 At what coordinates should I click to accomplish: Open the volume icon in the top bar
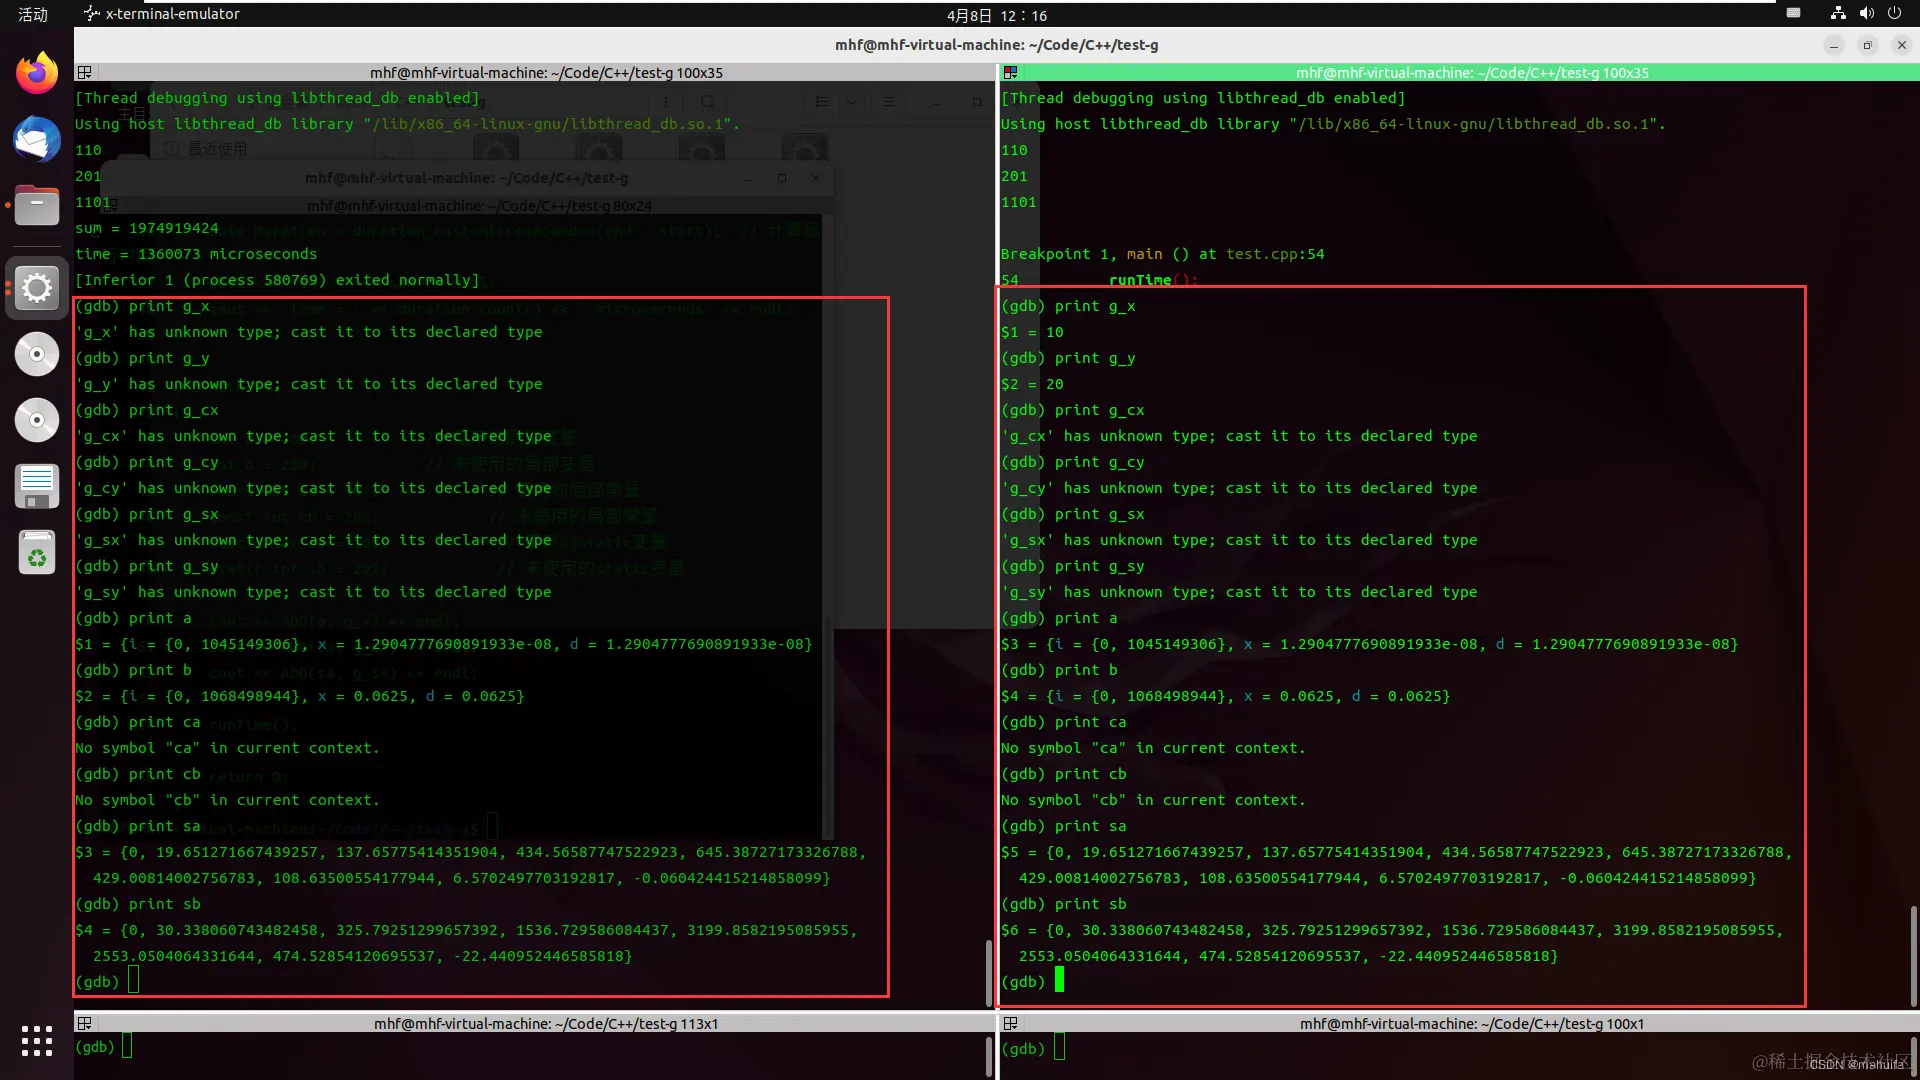[x=1866, y=14]
